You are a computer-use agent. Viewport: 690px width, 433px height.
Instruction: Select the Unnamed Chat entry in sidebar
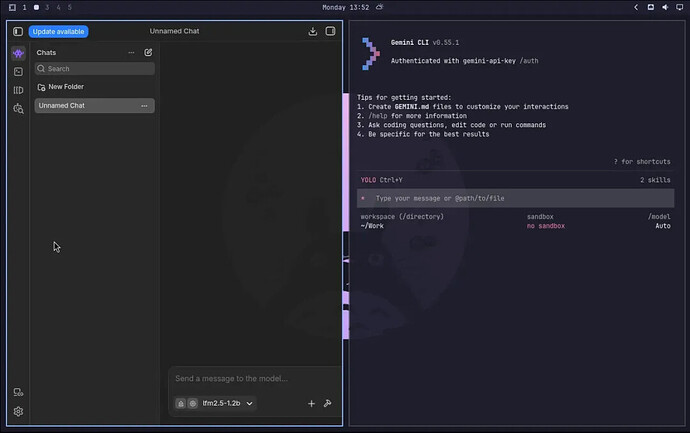(x=95, y=106)
